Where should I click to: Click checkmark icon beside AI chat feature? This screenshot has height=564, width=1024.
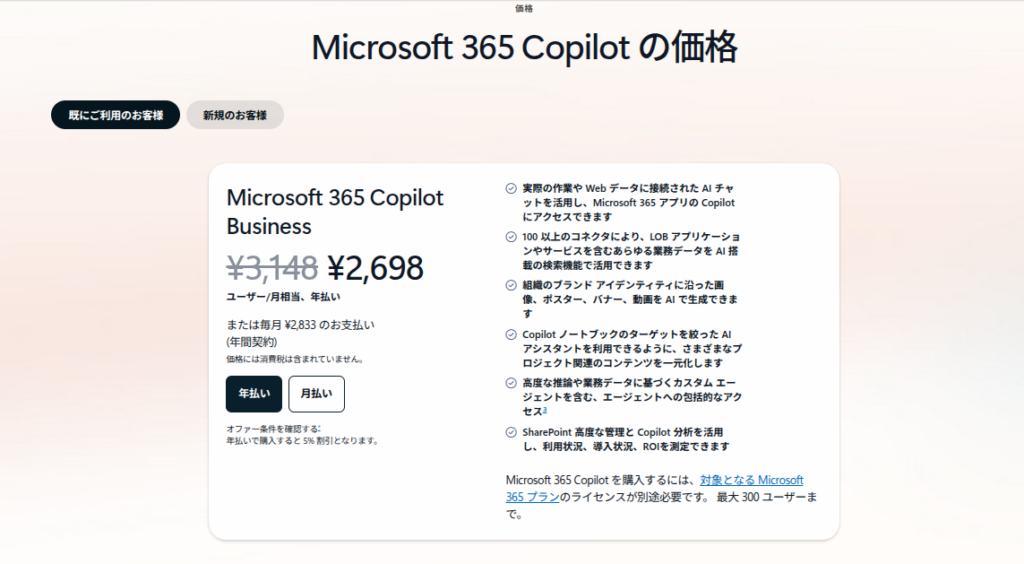tap(511, 188)
